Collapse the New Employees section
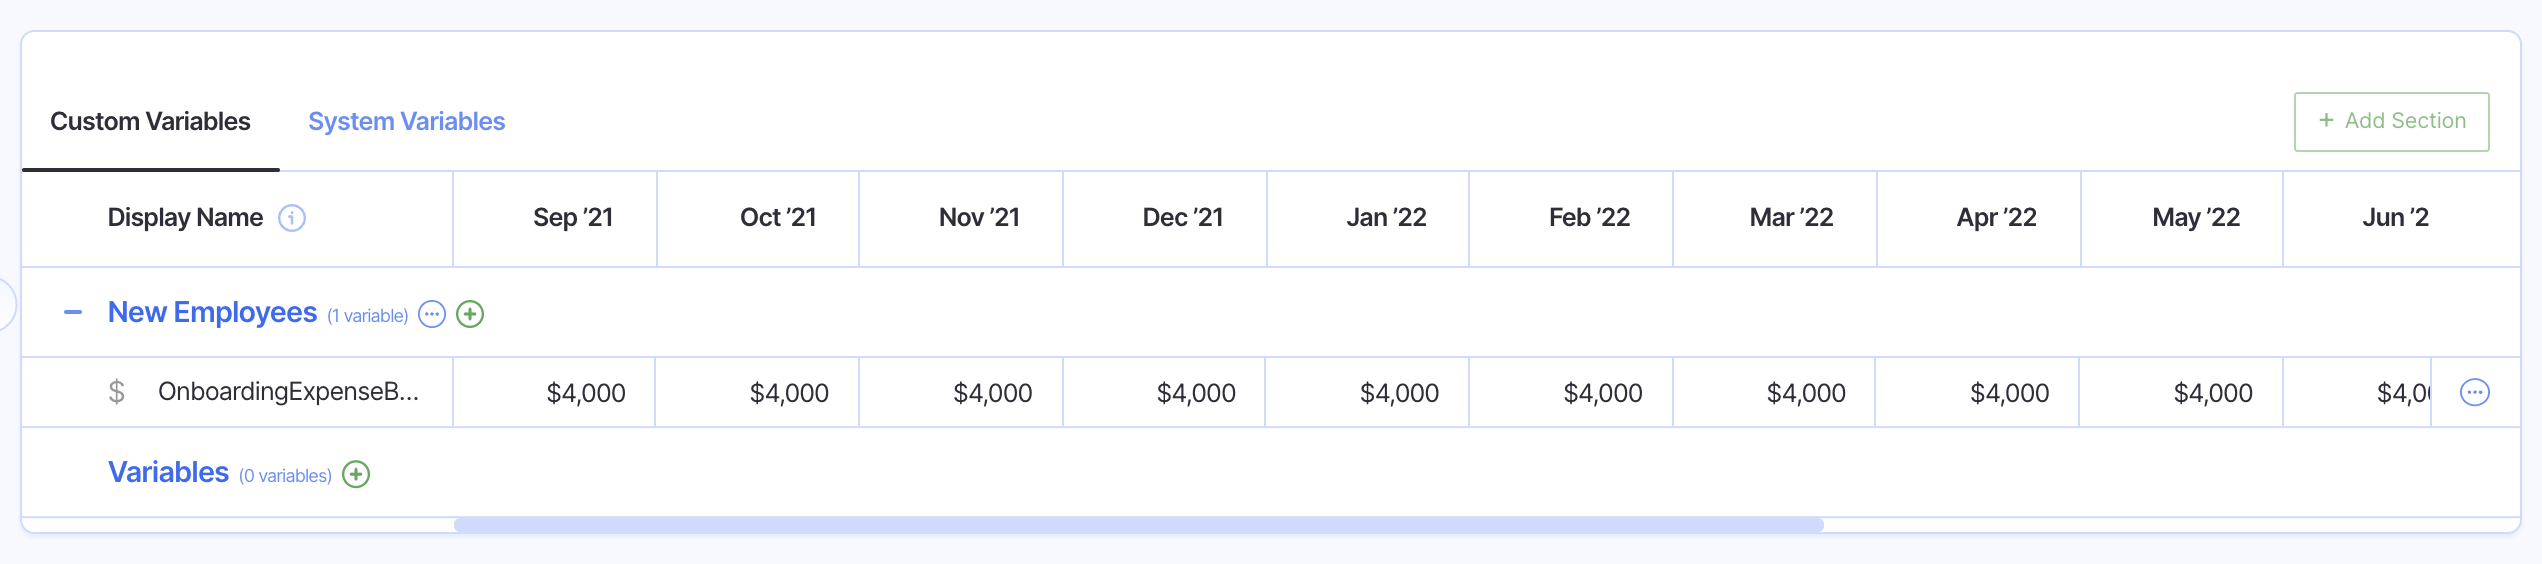This screenshot has width=2542, height=564. (73, 313)
